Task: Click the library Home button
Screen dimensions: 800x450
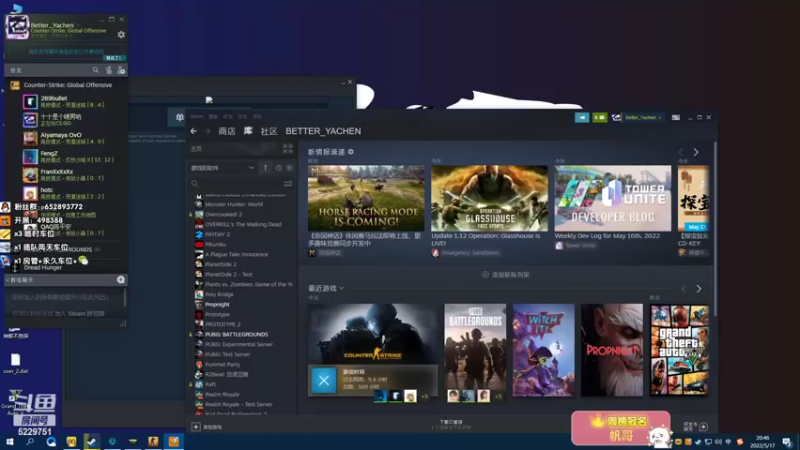Action: tap(234, 148)
